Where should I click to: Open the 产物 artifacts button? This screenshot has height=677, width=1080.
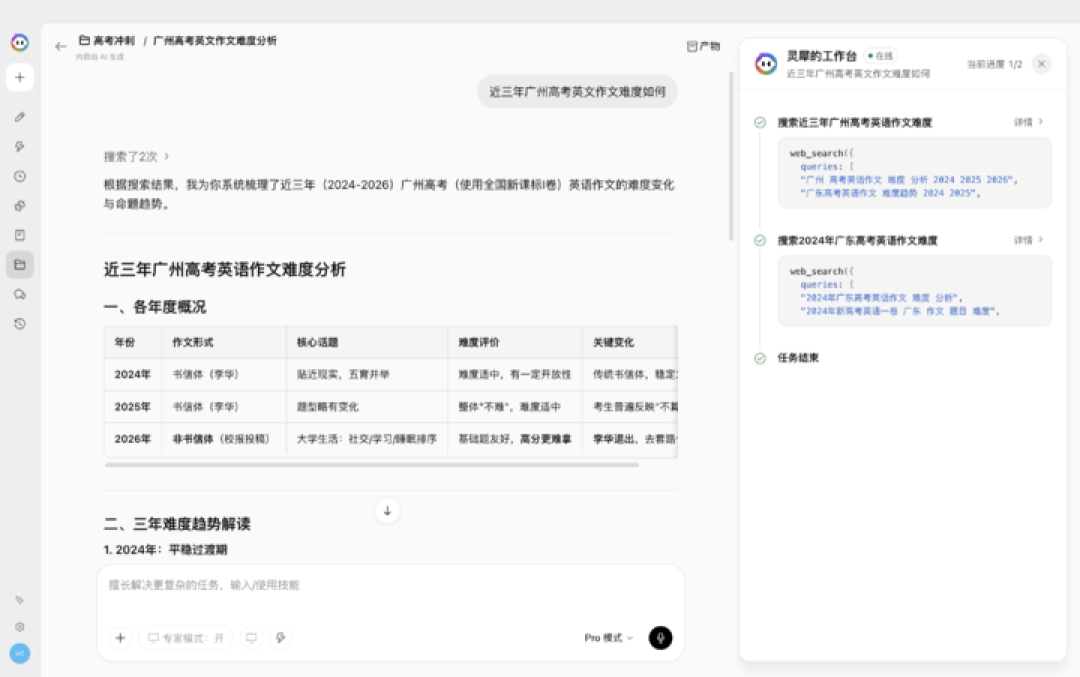703,46
